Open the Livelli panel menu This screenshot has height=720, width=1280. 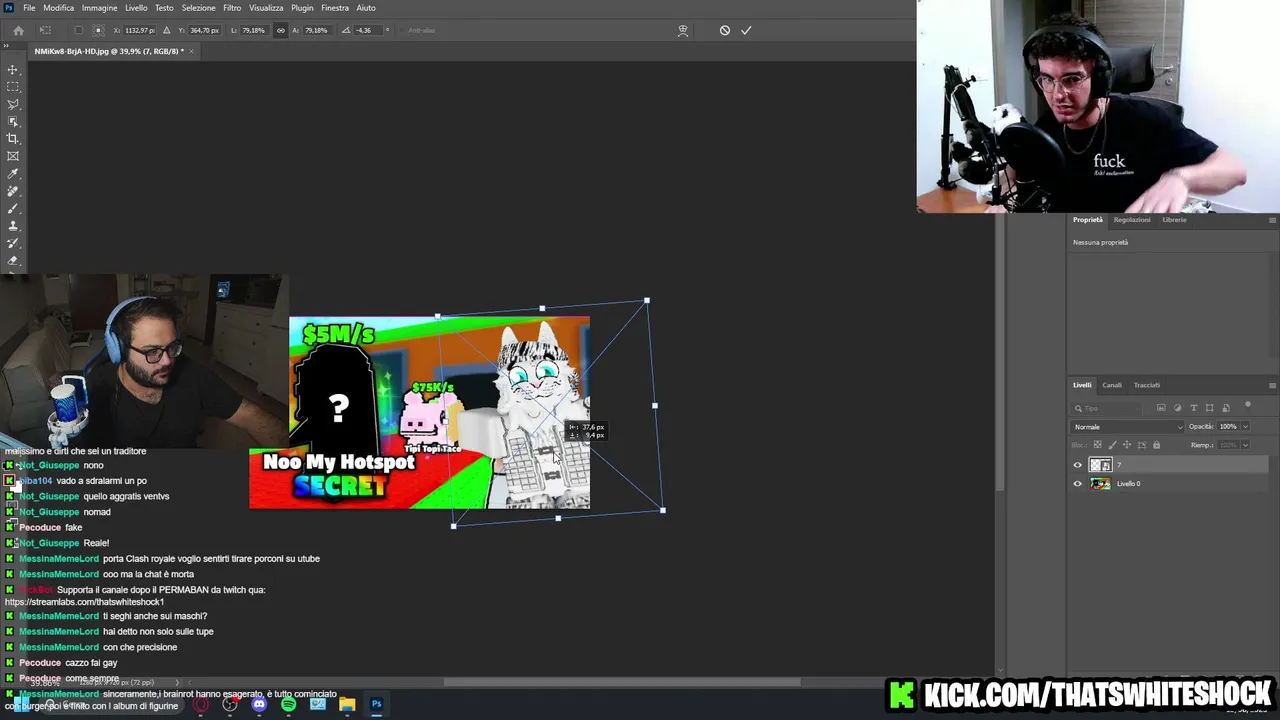[x=1272, y=385]
